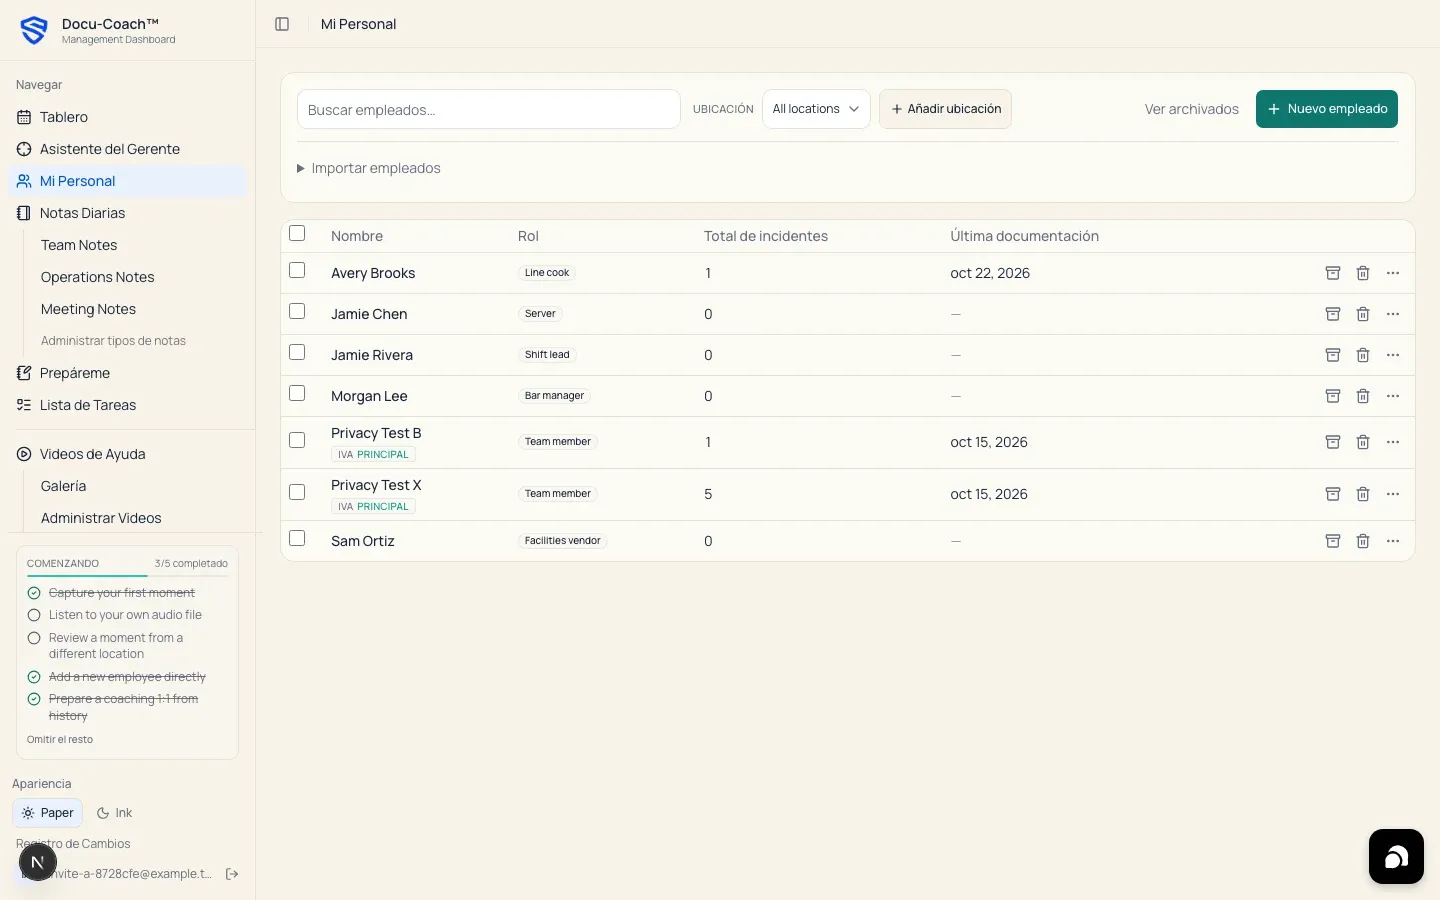
Task: Click the log out icon
Action: [x=232, y=874]
